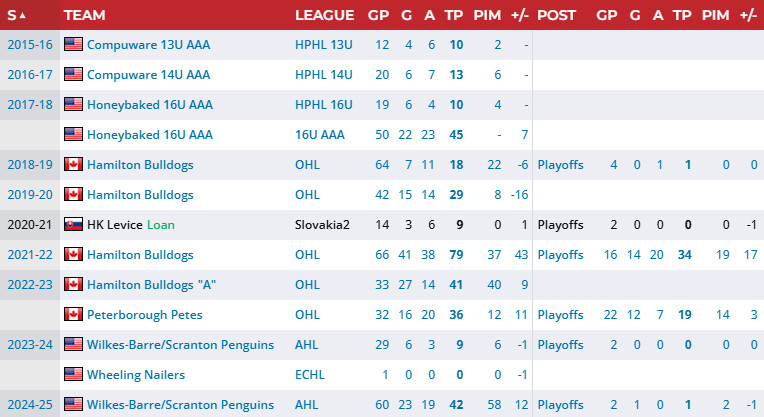Click the HPHL 13U league link
The height and width of the screenshot is (417, 764).
click(x=324, y=45)
